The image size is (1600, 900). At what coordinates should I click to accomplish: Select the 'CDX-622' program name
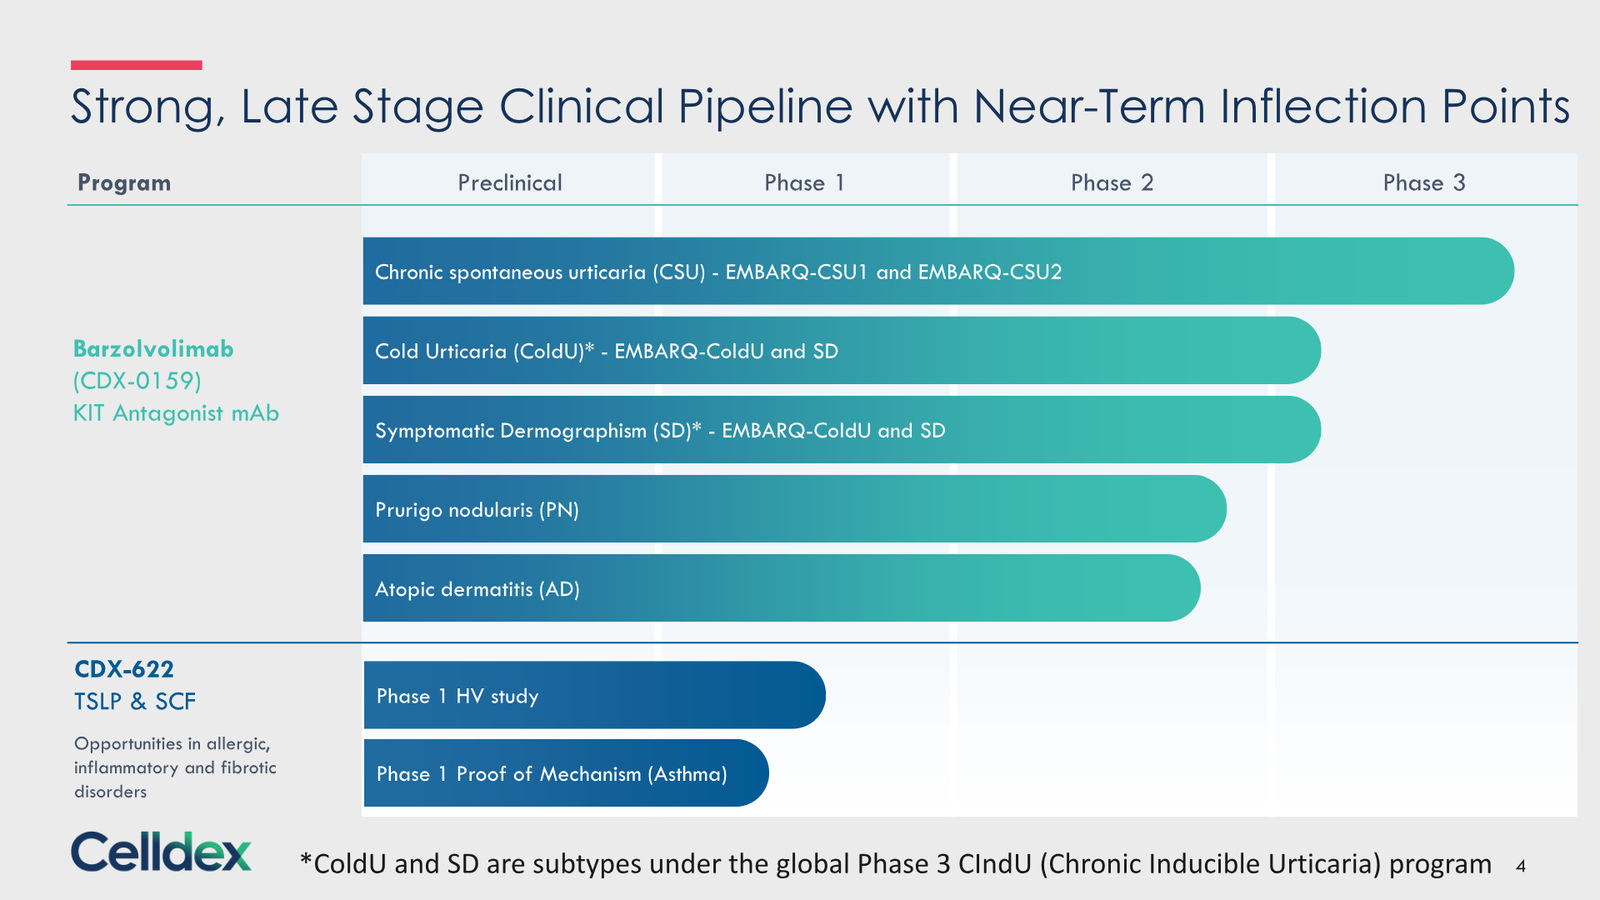(x=124, y=669)
